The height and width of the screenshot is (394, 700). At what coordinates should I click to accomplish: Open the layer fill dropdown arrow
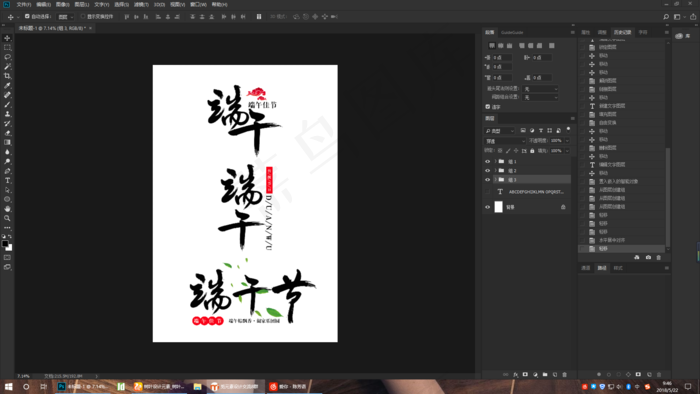click(567, 151)
